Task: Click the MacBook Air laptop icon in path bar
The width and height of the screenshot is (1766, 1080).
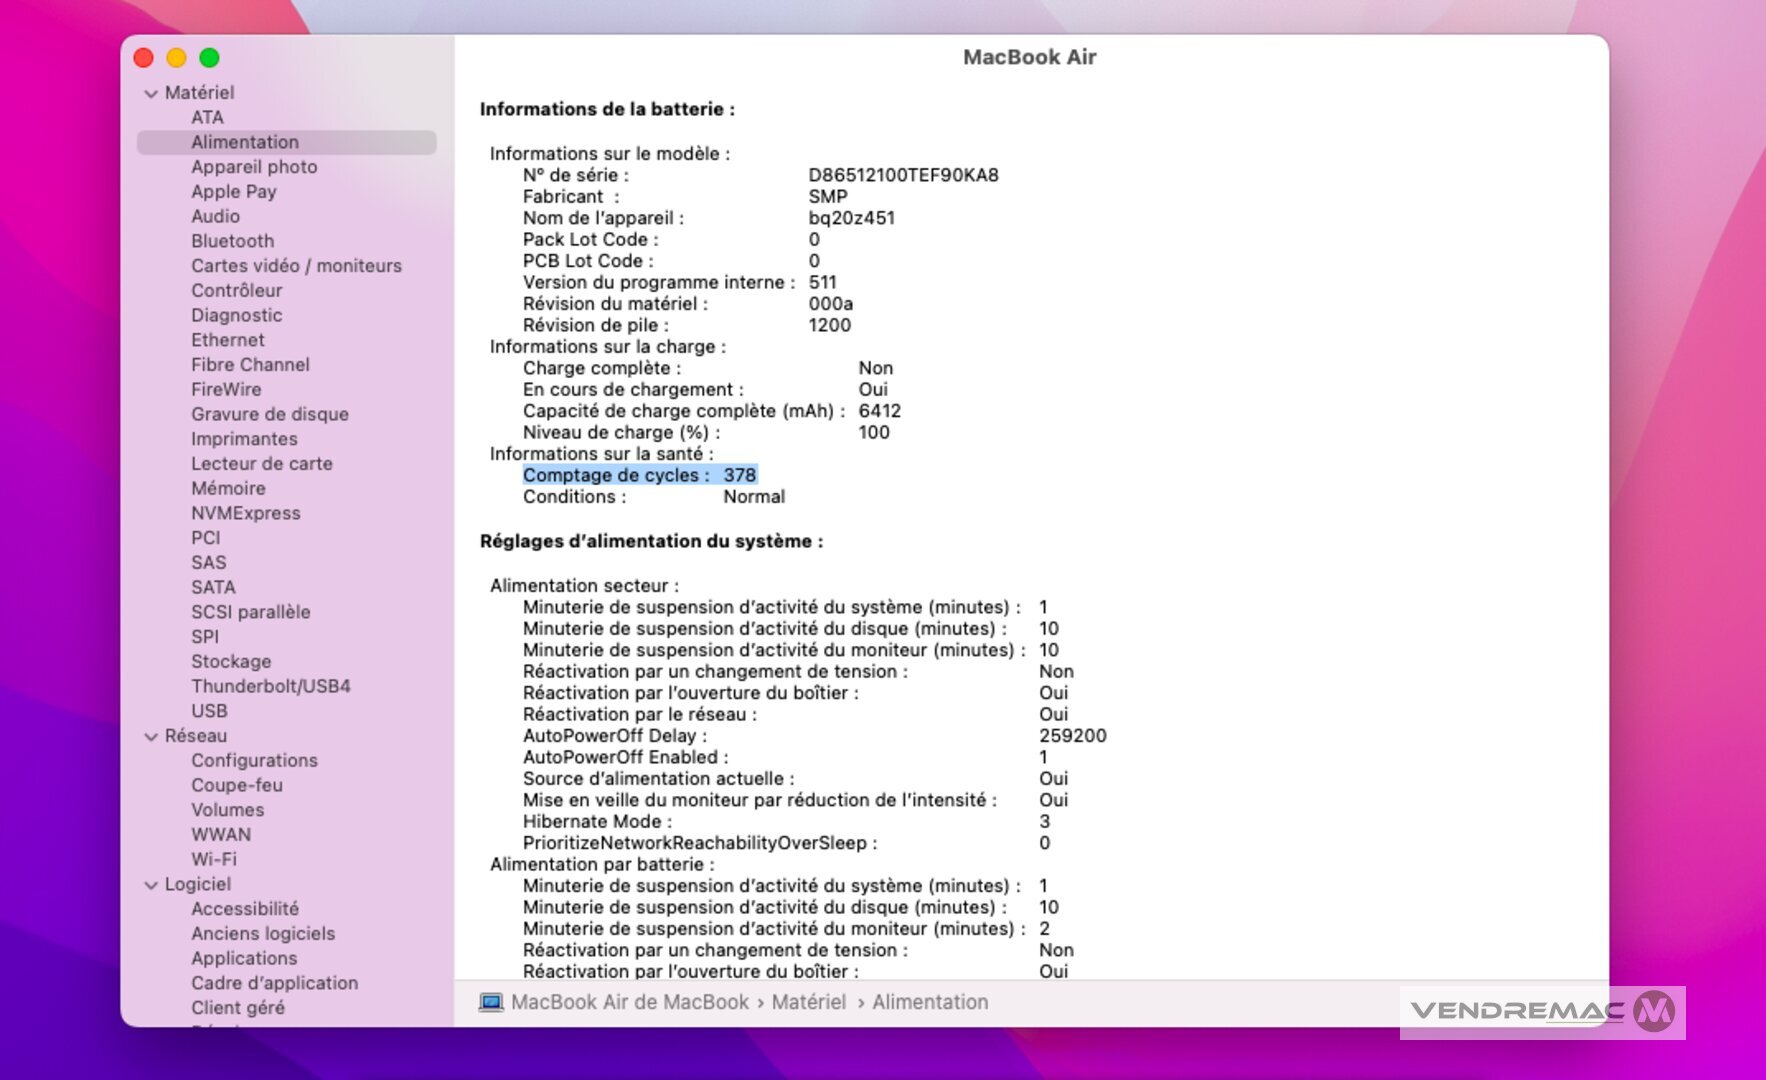Action: click(491, 1002)
